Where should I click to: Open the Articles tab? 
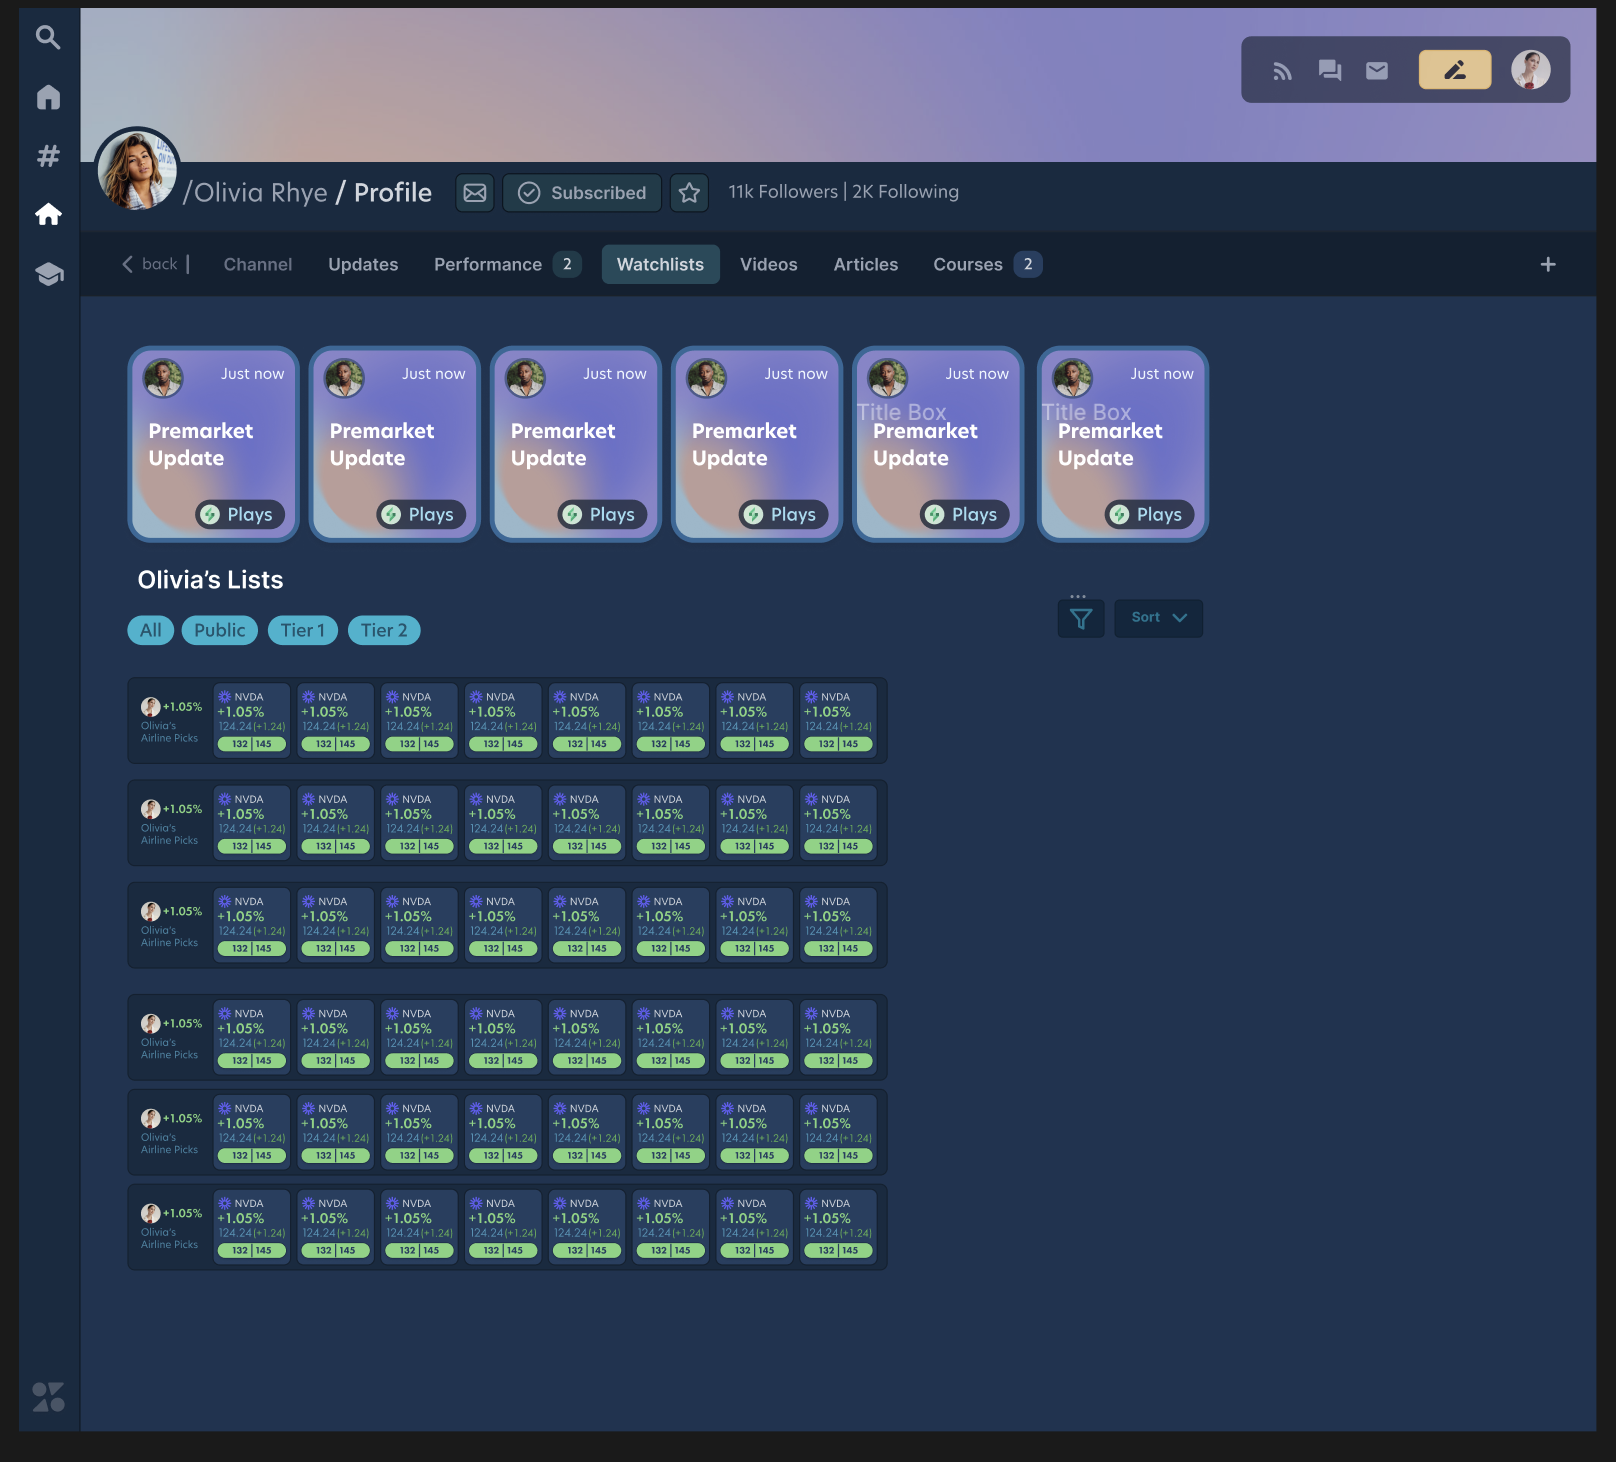coord(865,264)
